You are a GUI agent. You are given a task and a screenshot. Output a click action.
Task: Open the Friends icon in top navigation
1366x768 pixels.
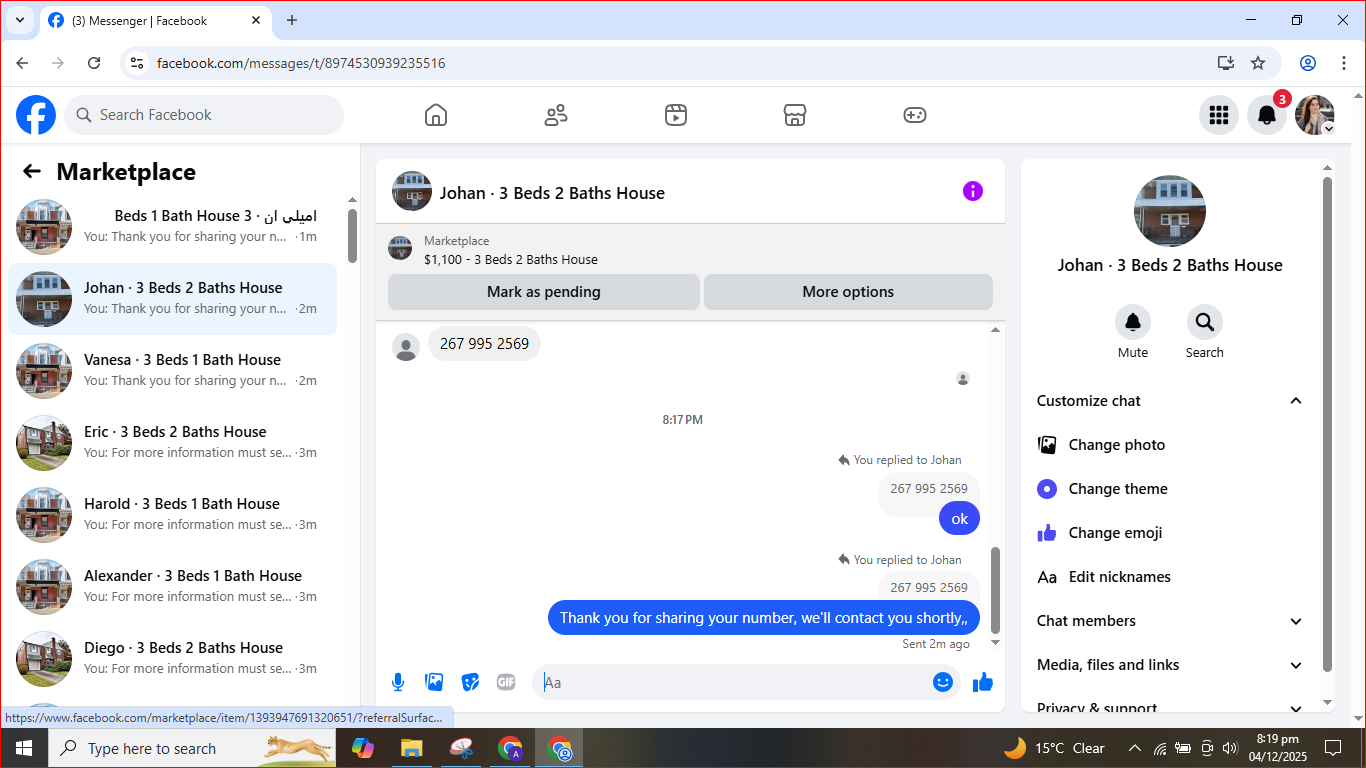pyautogui.click(x=556, y=115)
